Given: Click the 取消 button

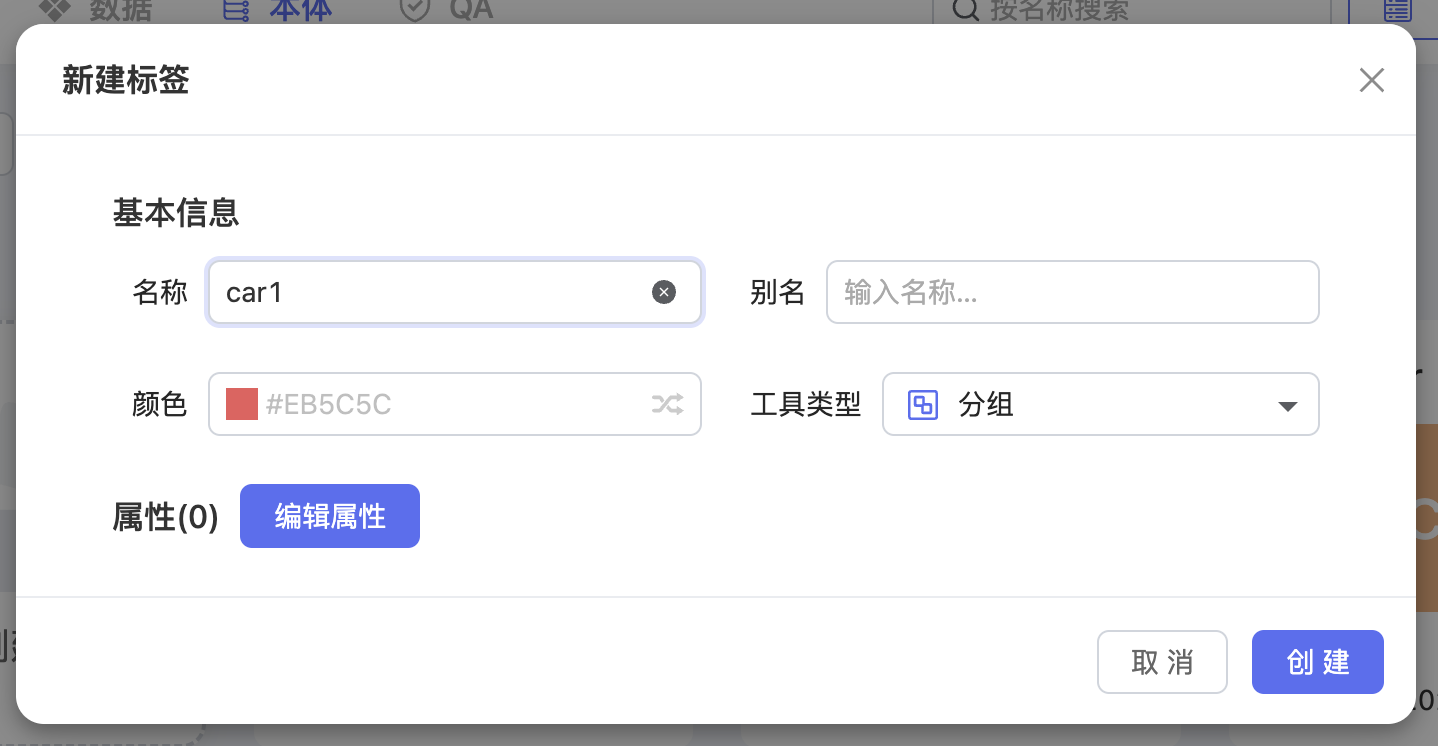Looking at the screenshot, I should [1162, 662].
